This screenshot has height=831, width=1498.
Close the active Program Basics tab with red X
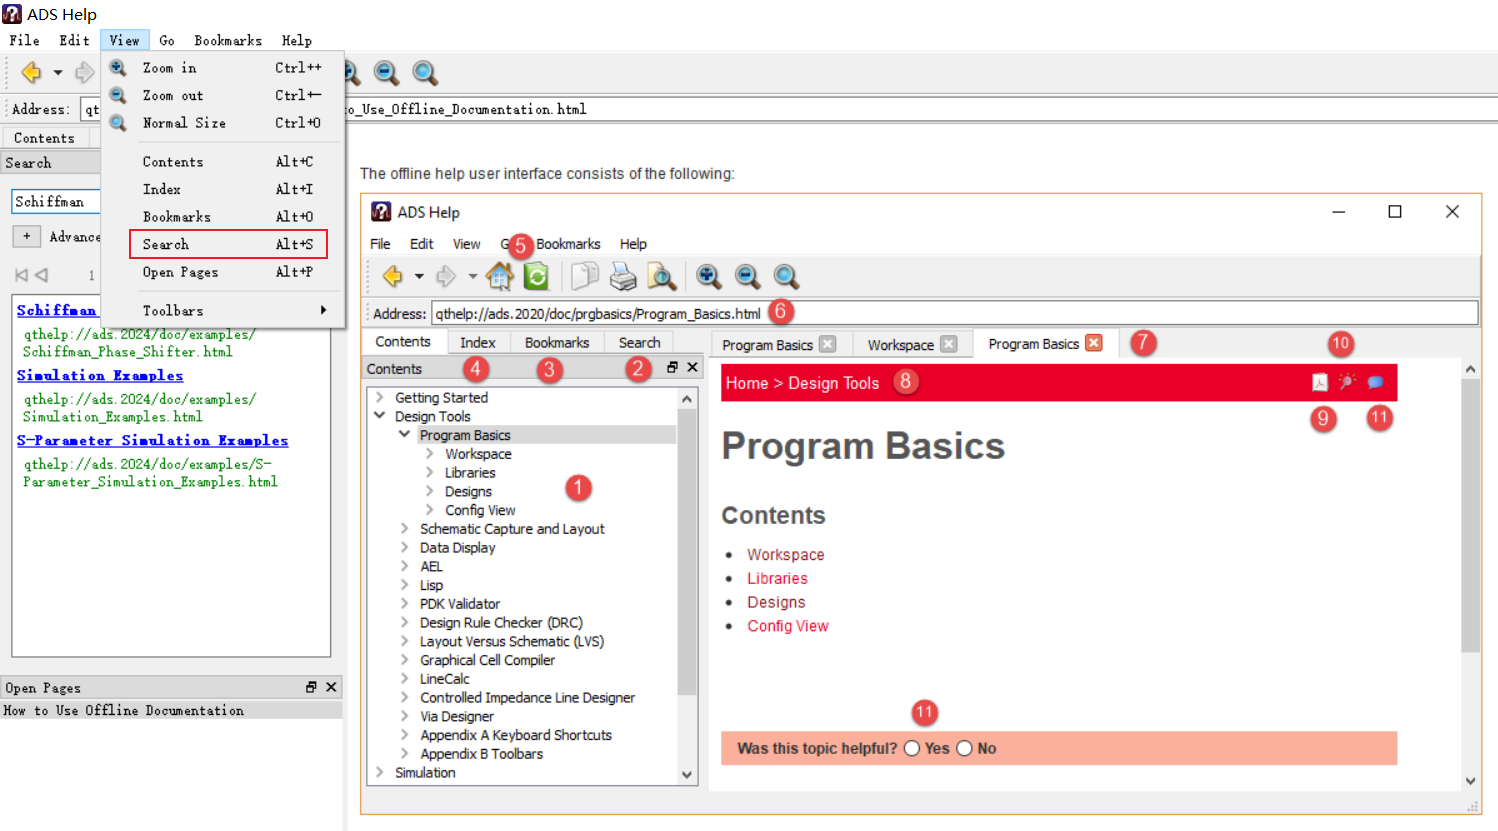(x=1094, y=343)
